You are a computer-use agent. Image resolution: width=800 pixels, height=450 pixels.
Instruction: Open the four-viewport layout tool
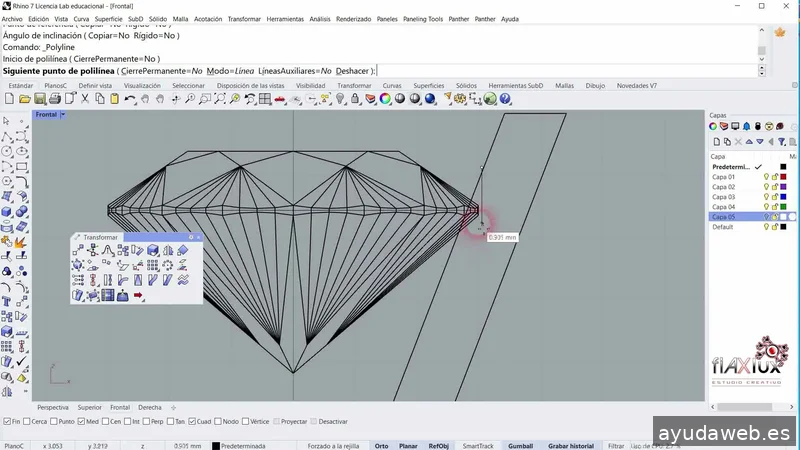(265, 99)
